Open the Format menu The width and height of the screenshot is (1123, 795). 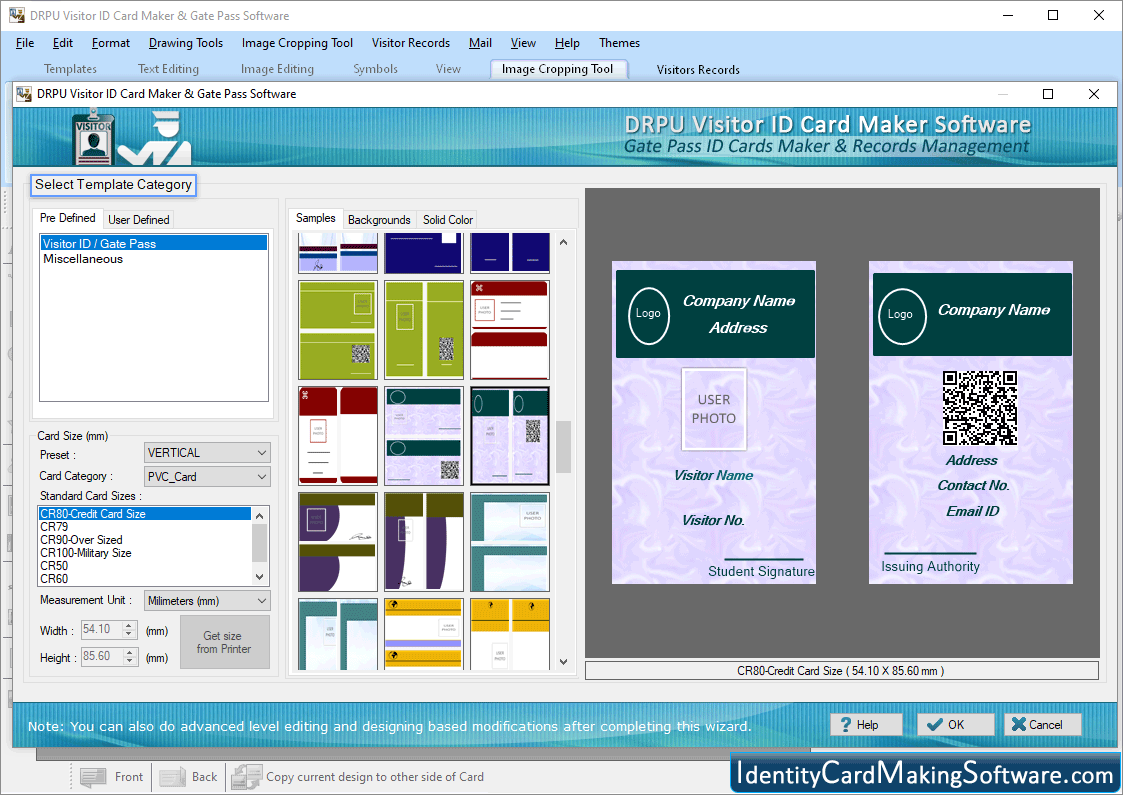110,43
